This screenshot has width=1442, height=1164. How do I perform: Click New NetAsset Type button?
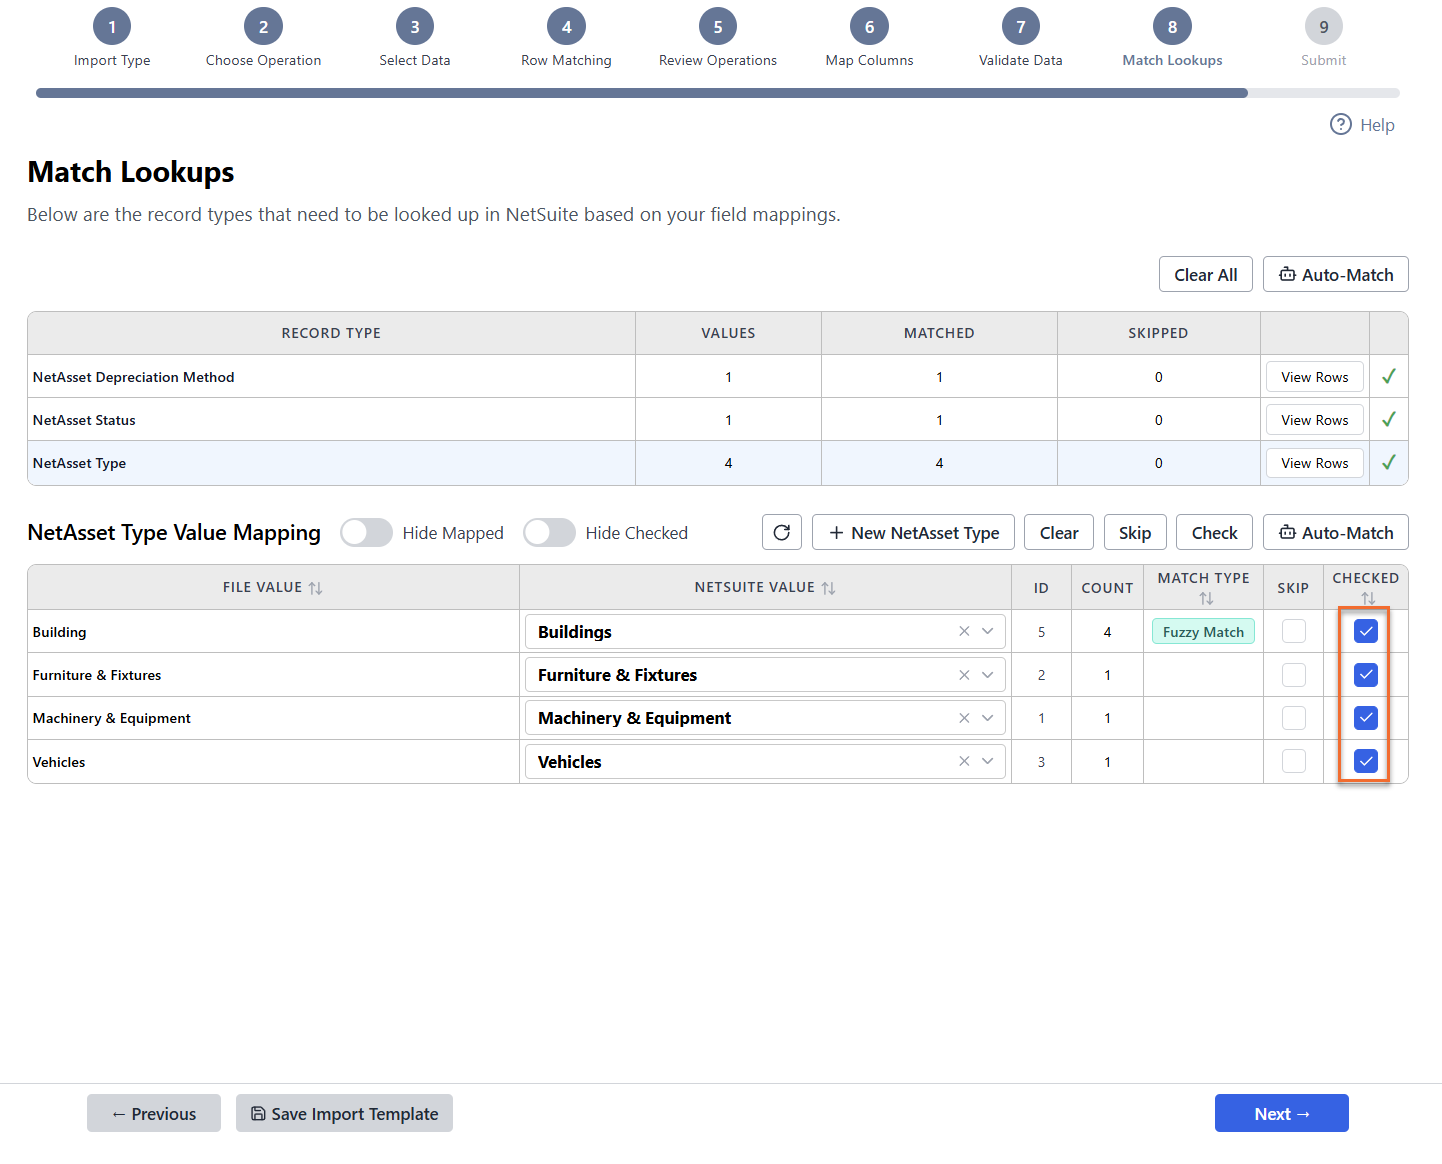point(914,532)
